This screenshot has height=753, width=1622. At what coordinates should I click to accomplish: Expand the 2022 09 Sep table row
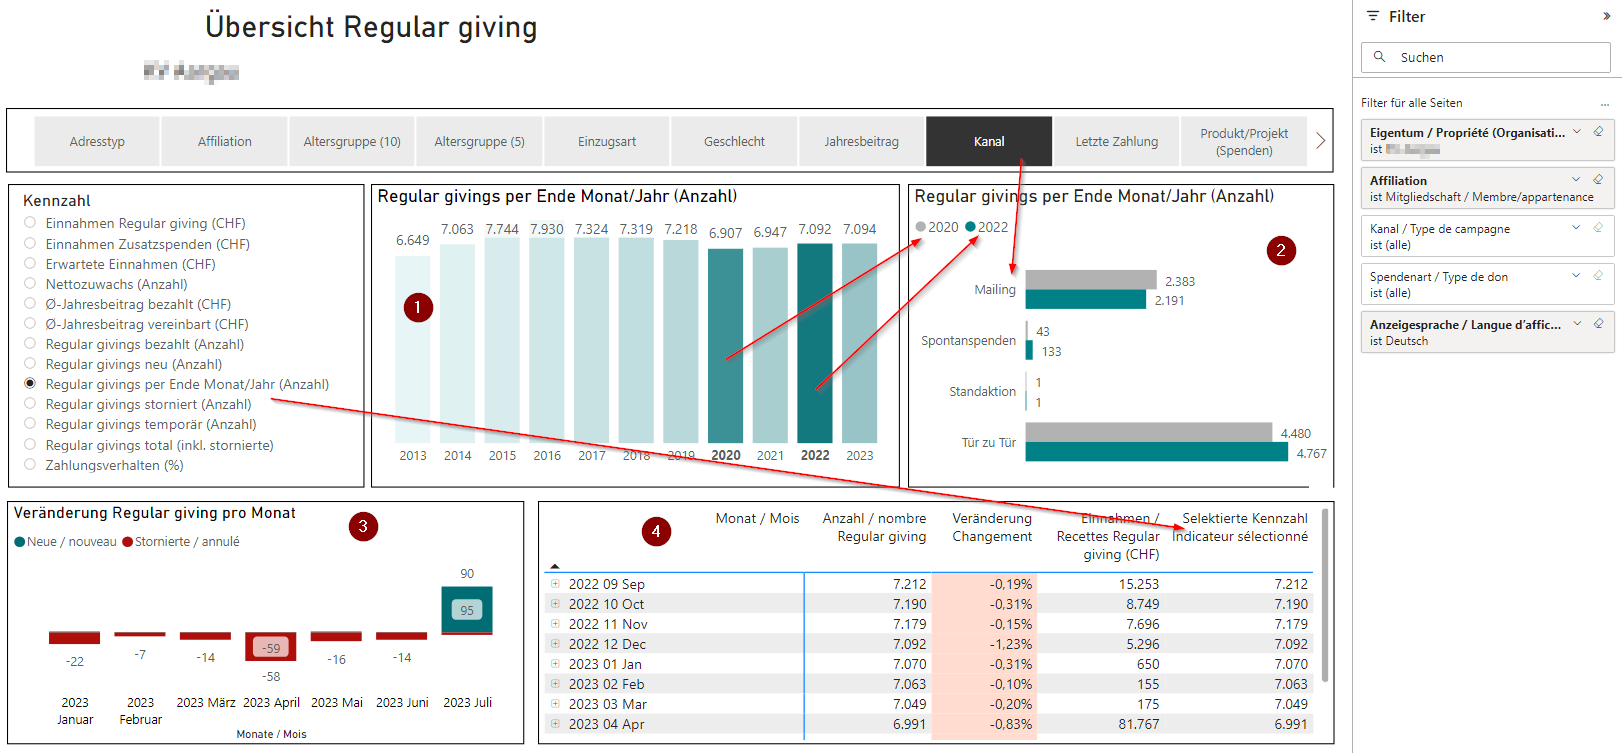click(555, 583)
